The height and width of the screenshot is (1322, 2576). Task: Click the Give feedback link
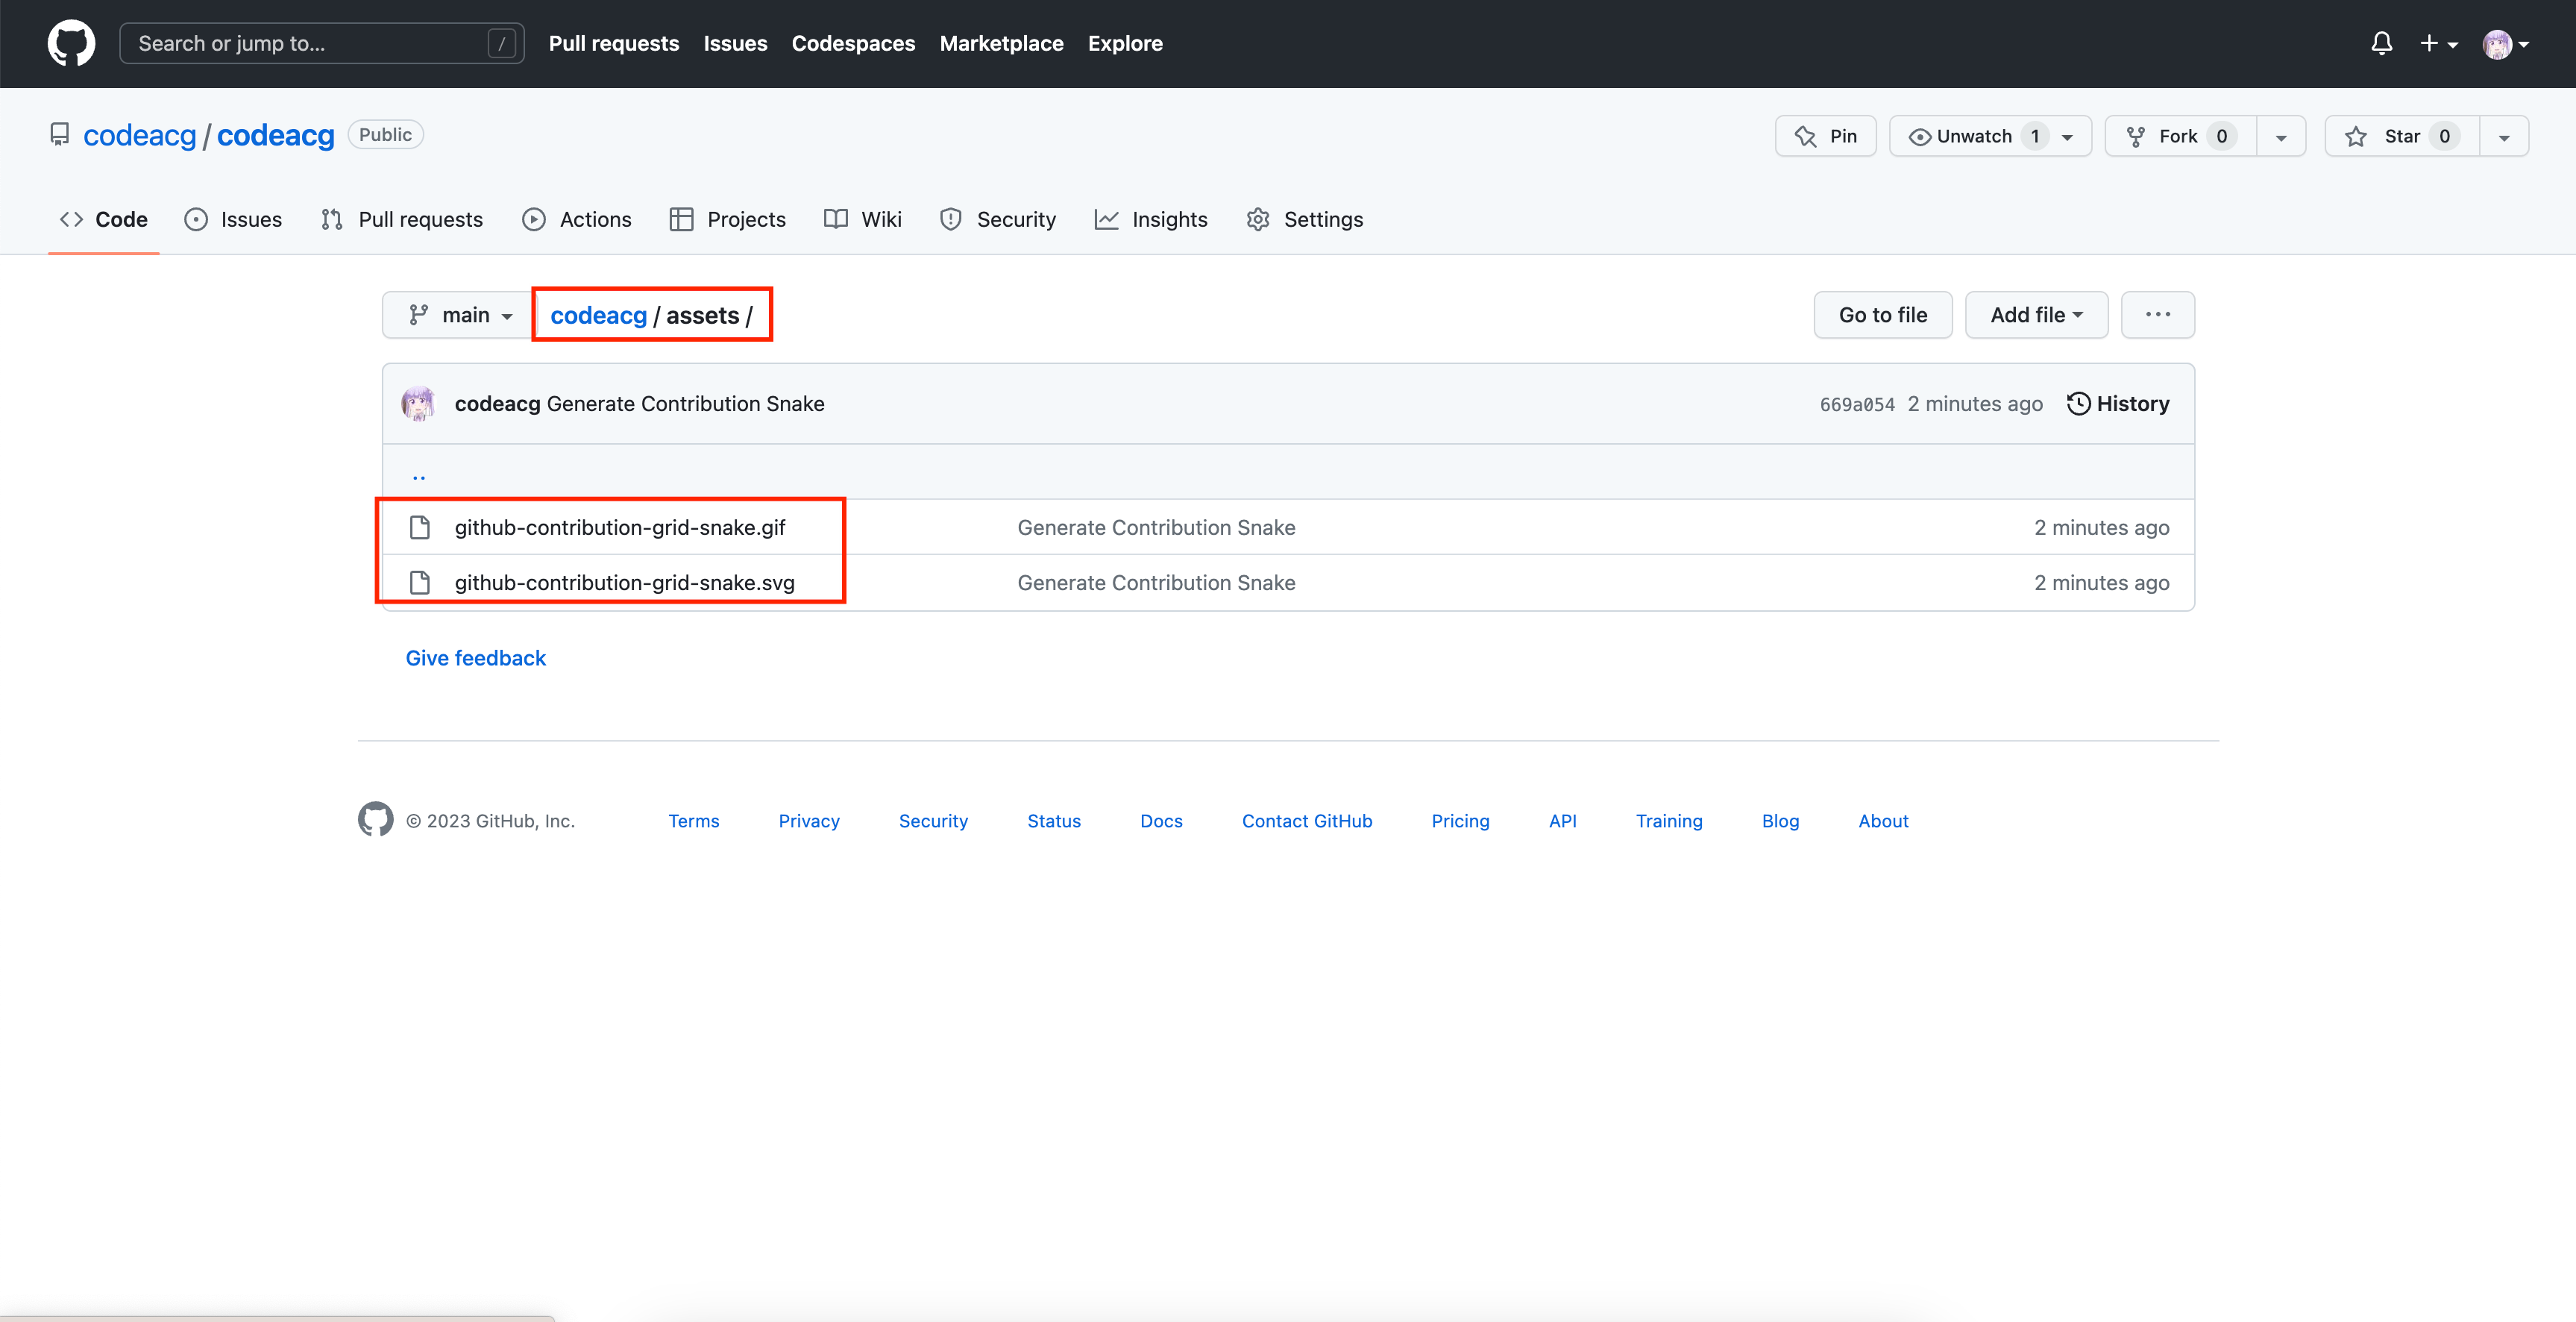(x=475, y=658)
